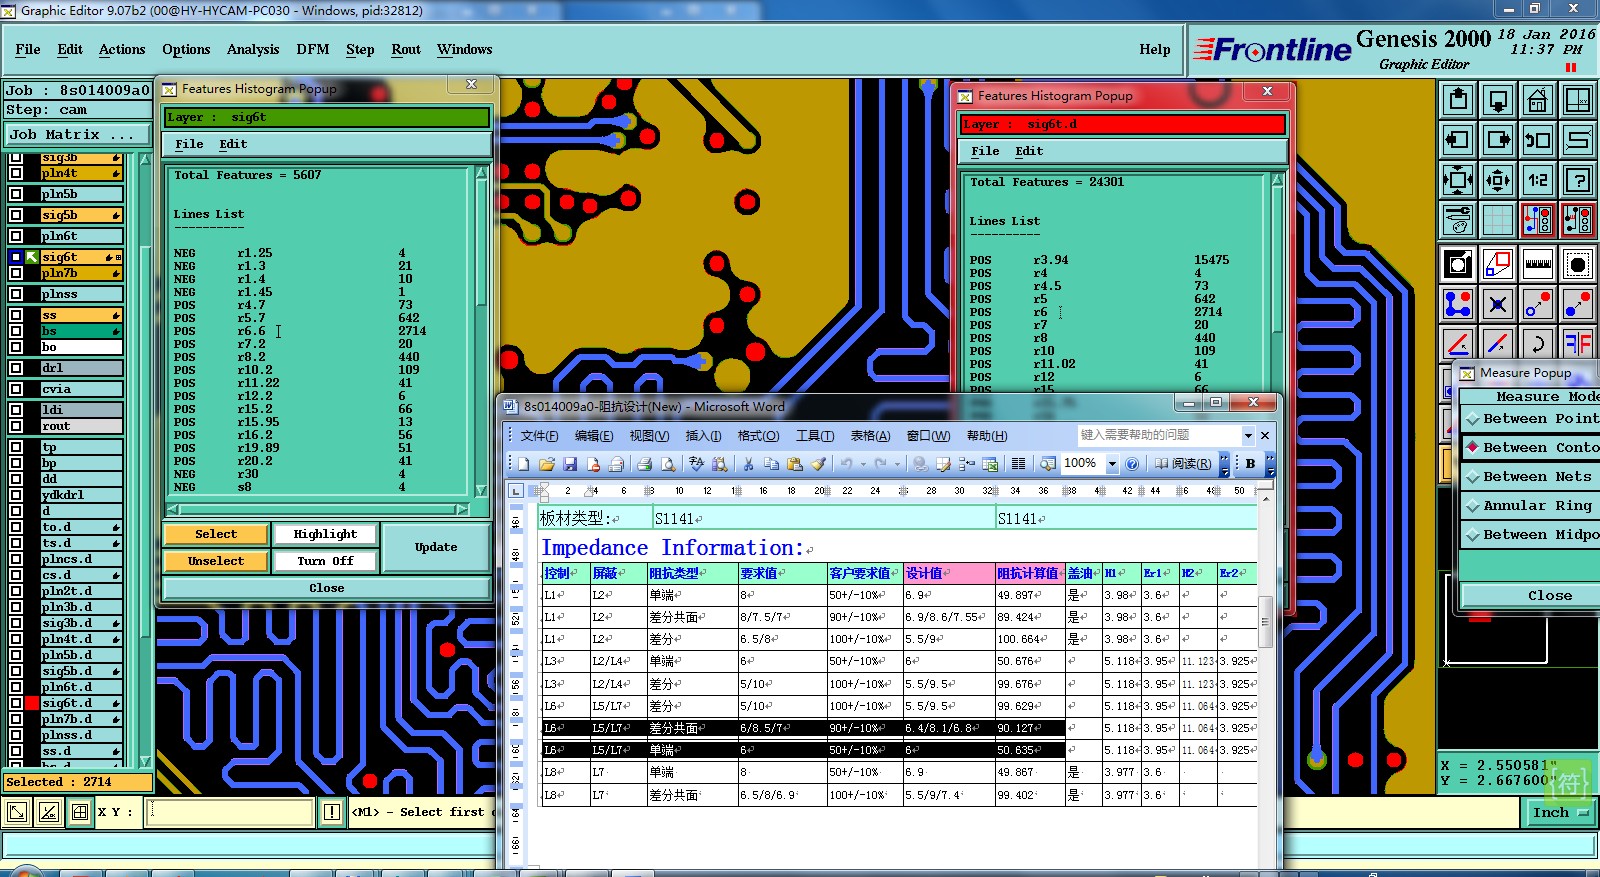
Task: Expand Word formatting toolbar options after Bold
Action: pos(1270,464)
